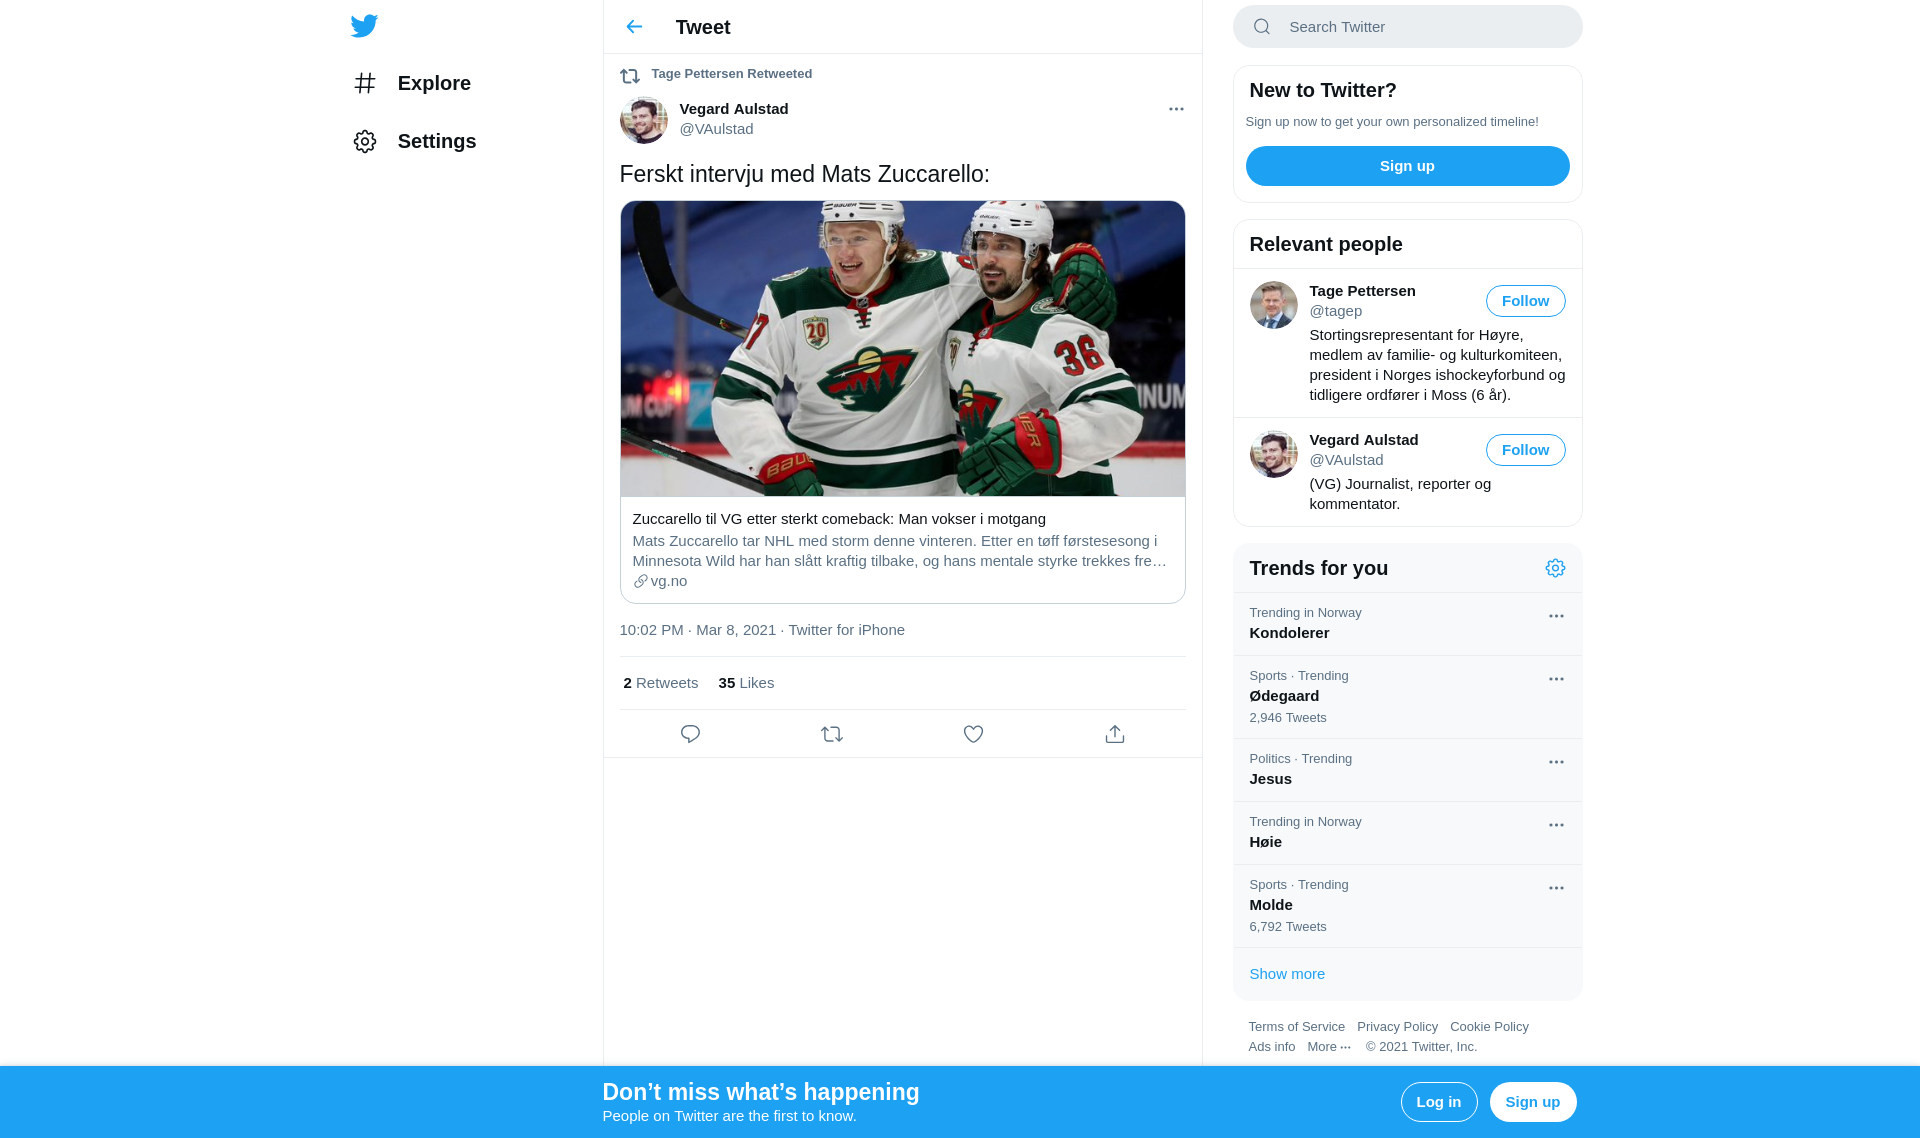The image size is (1920, 1138).
Task: Click the vg.no domain text
Action: (x=669, y=581)
